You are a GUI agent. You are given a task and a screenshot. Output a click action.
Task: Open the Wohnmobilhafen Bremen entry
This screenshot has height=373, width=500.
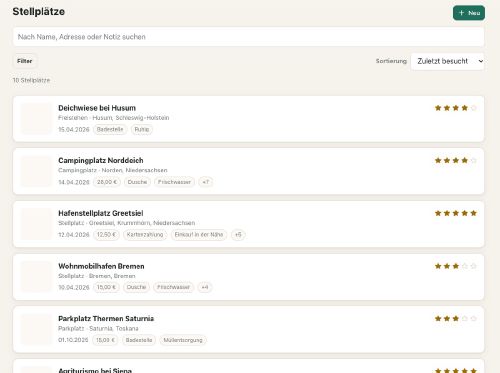(x=248, y=277)
